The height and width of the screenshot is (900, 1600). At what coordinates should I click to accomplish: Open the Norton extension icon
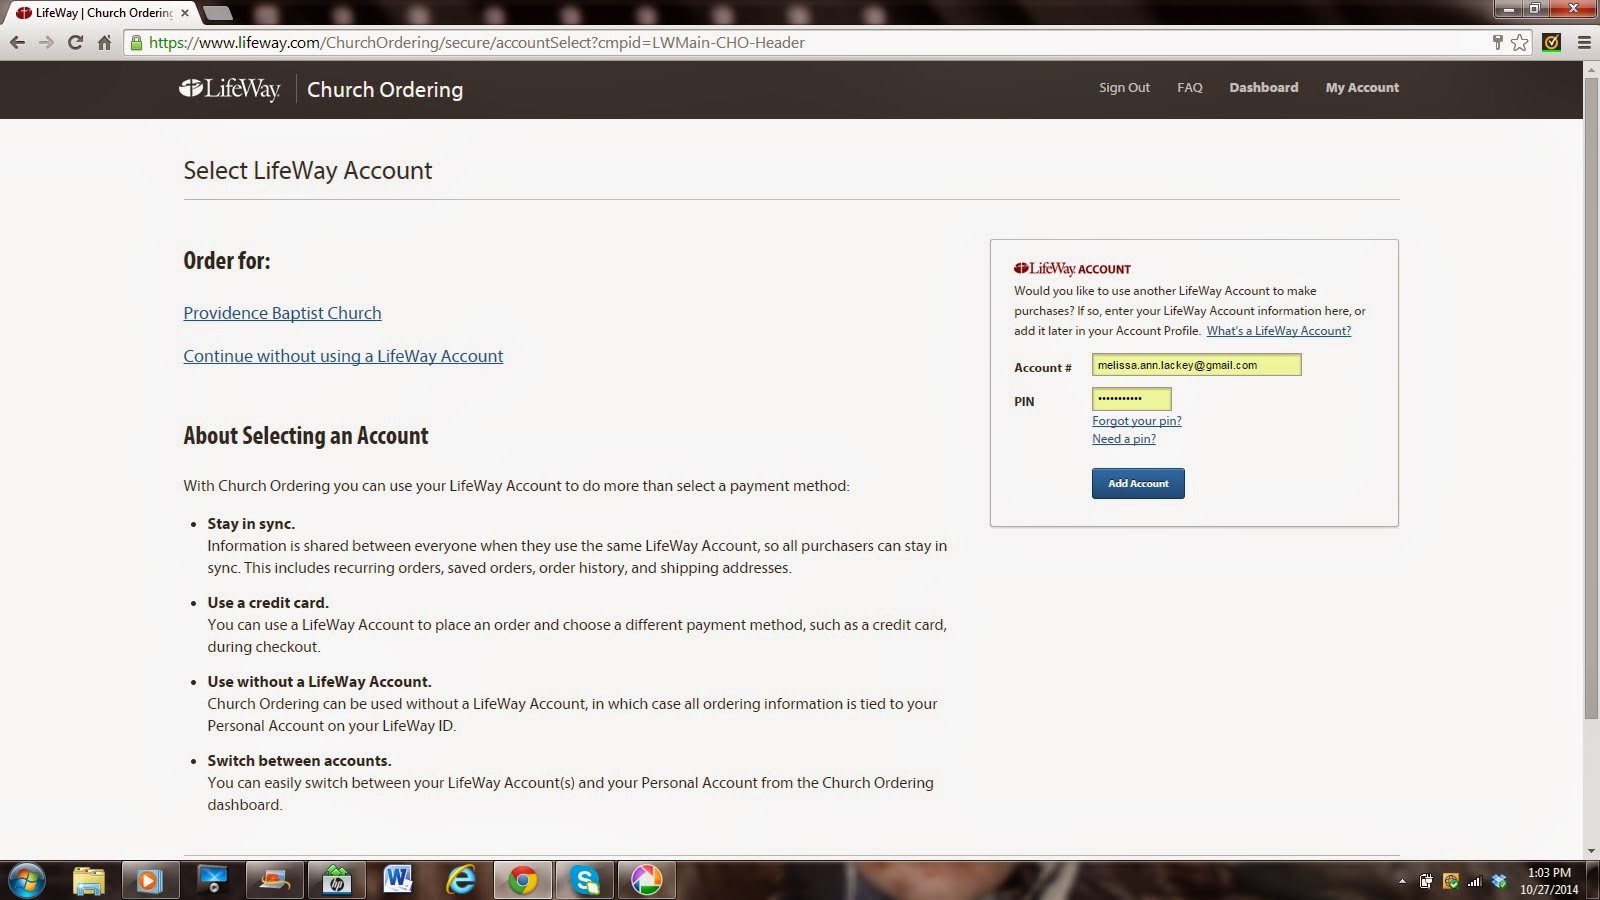pos(1552,42)
